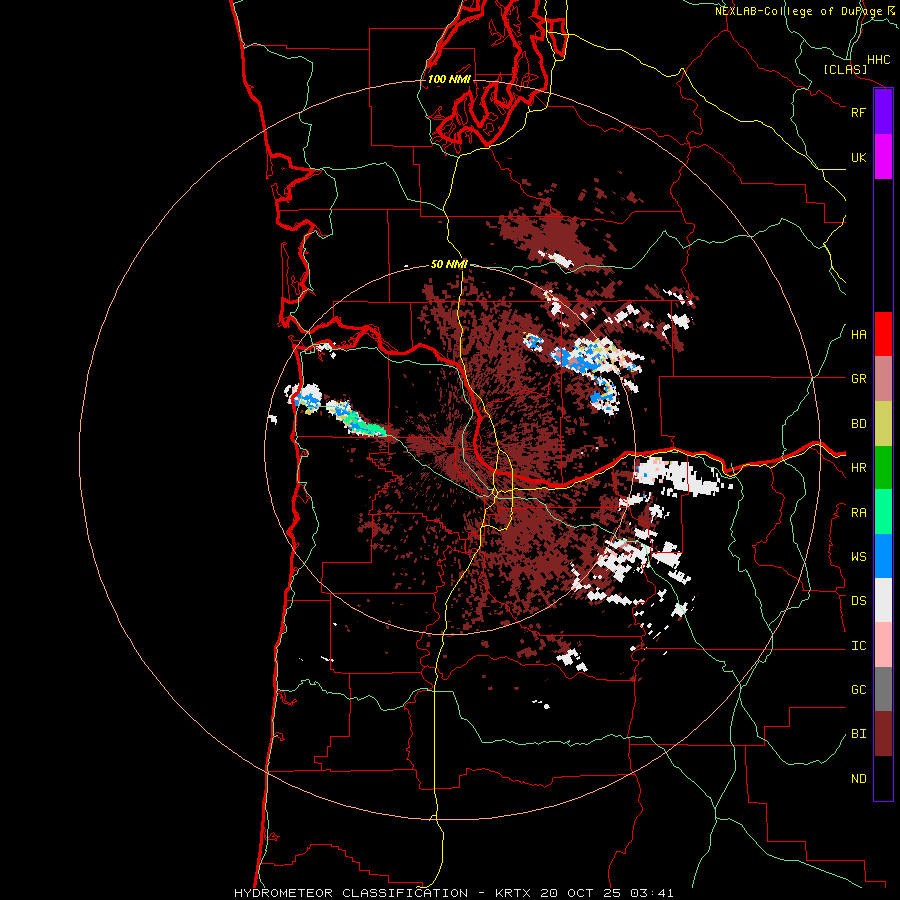Click the 50 NMI range ring label
Image resolution: width=900 pixels, height=900 pixels.
click(x=449, y=264)
